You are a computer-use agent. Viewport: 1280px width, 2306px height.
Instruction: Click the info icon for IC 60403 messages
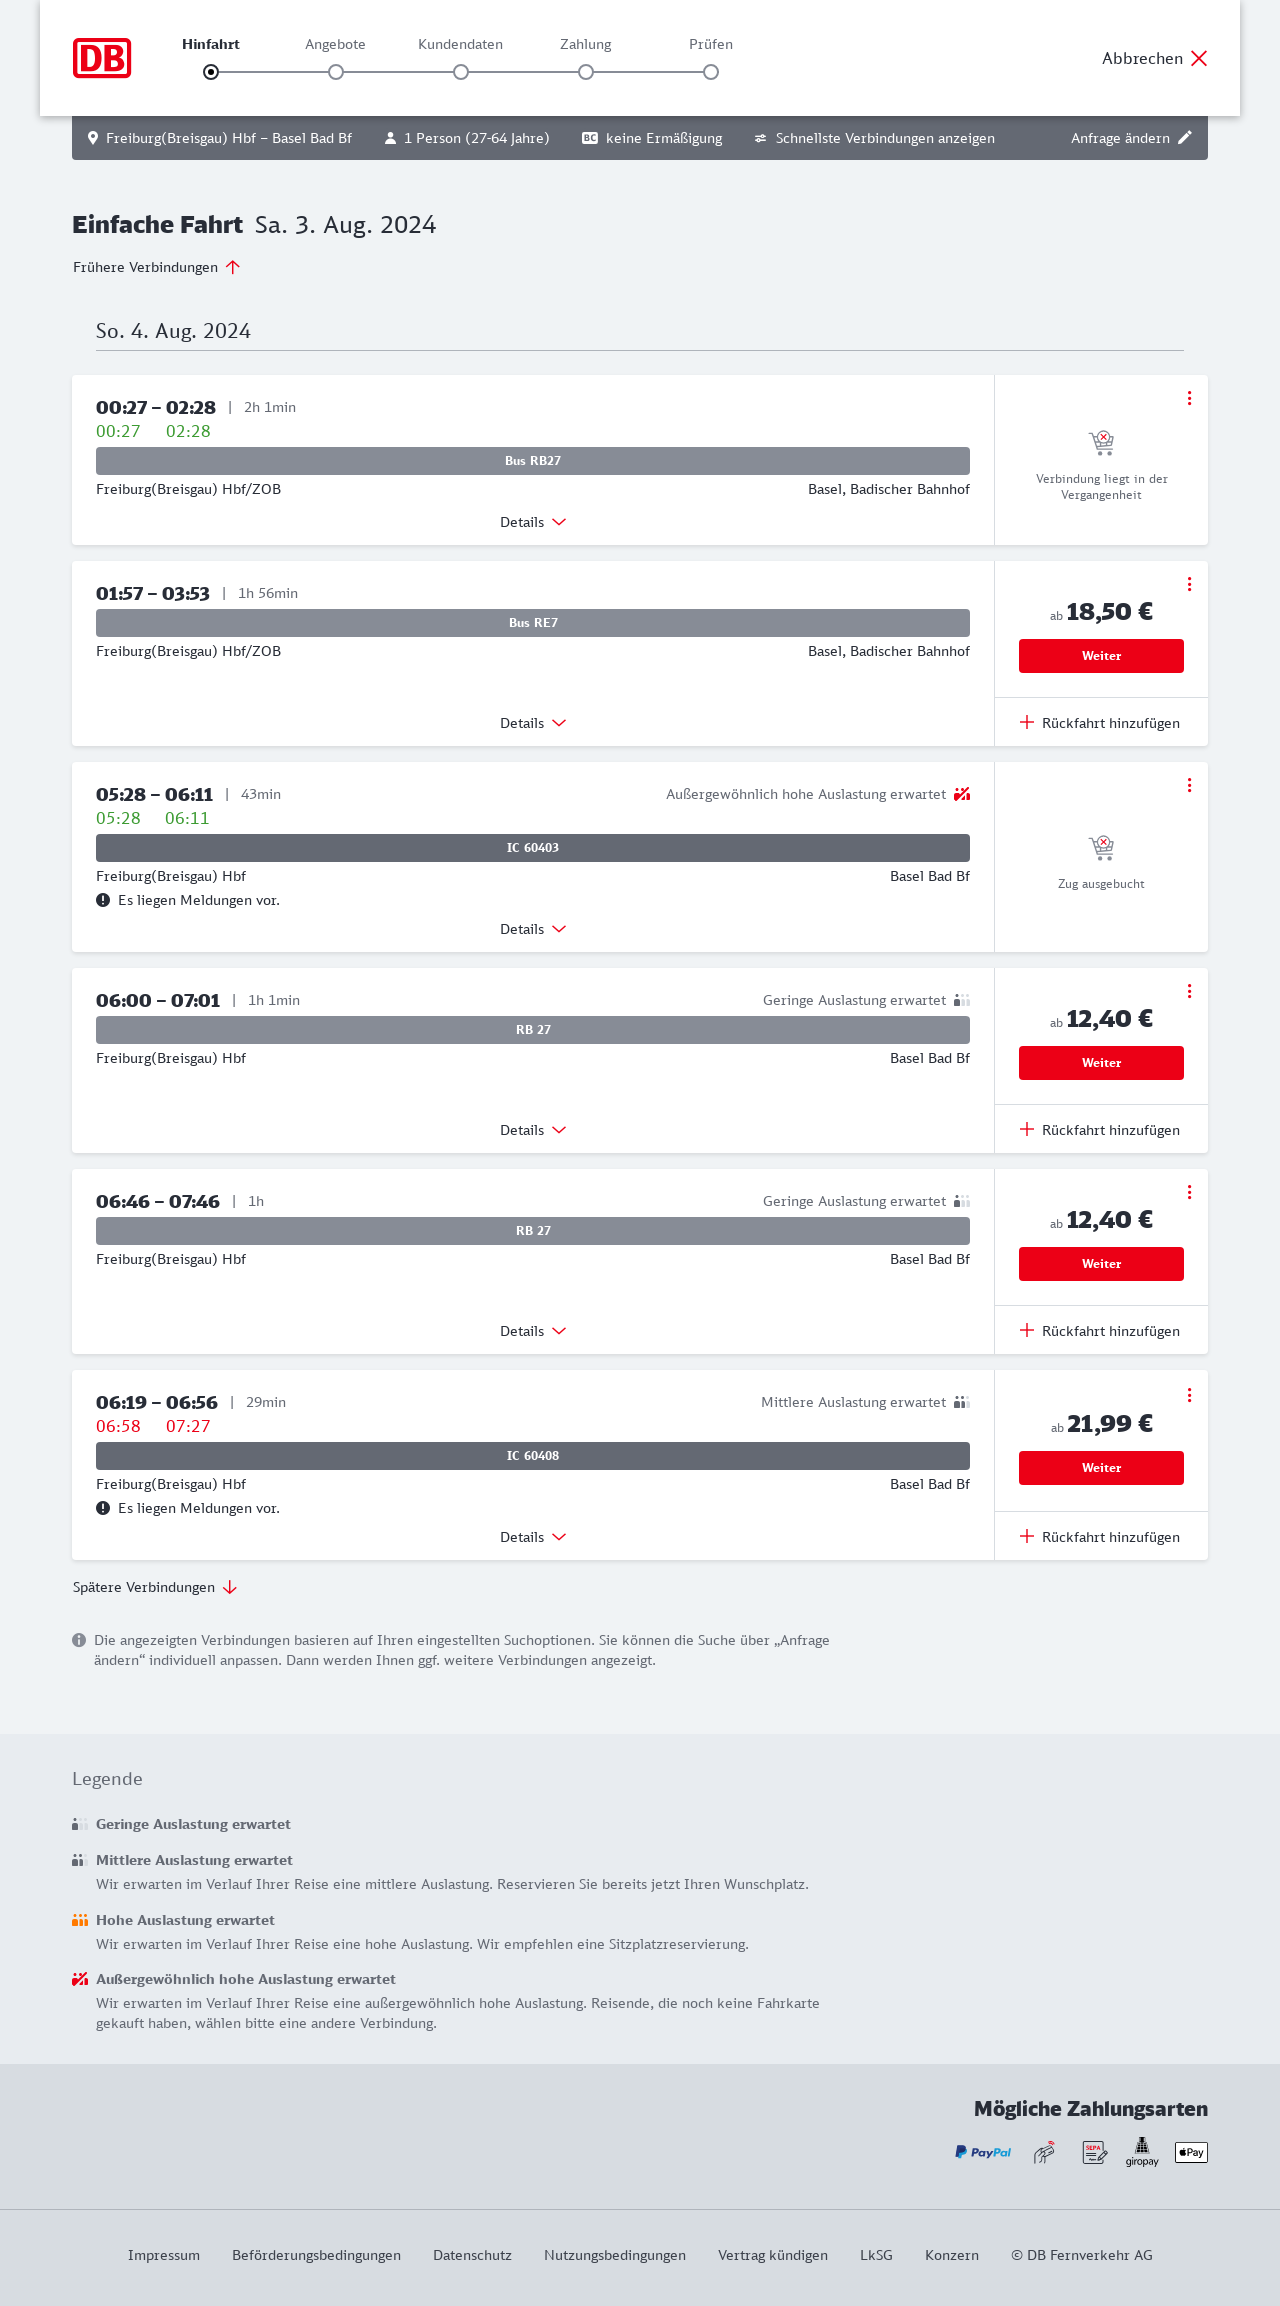coord(103,900)
